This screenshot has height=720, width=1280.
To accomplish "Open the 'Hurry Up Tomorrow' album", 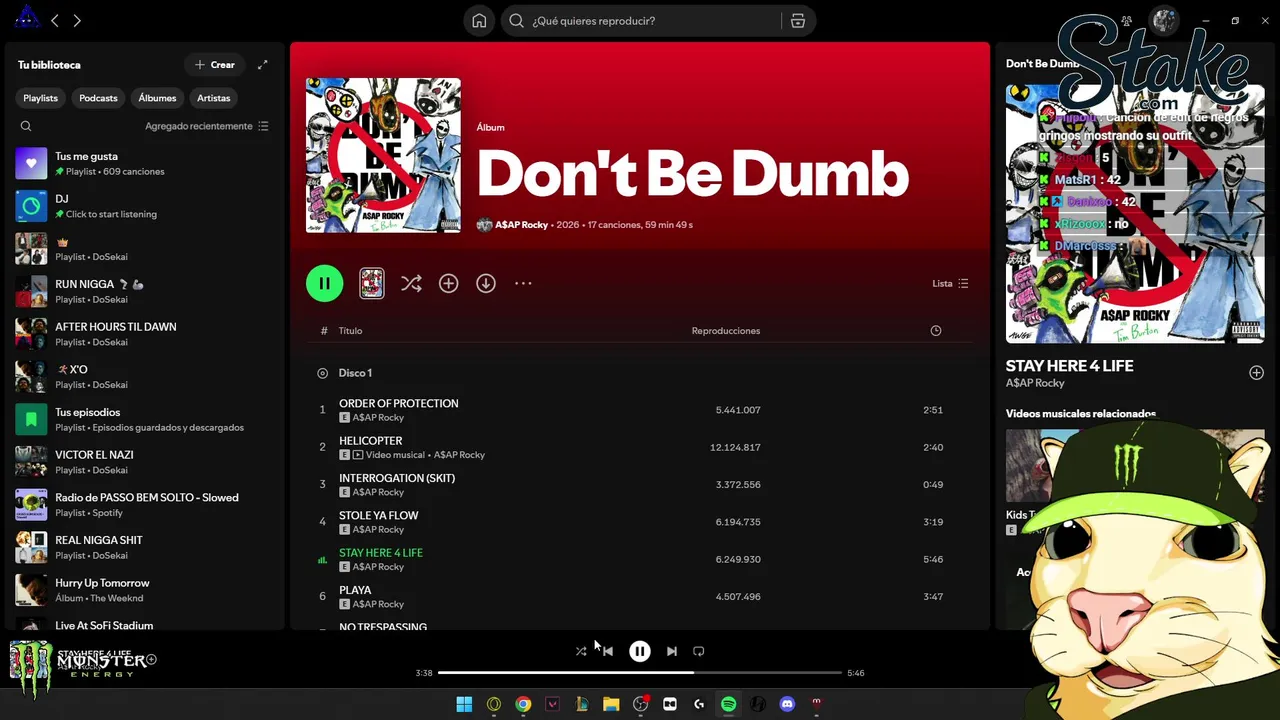I will point(144,590).
